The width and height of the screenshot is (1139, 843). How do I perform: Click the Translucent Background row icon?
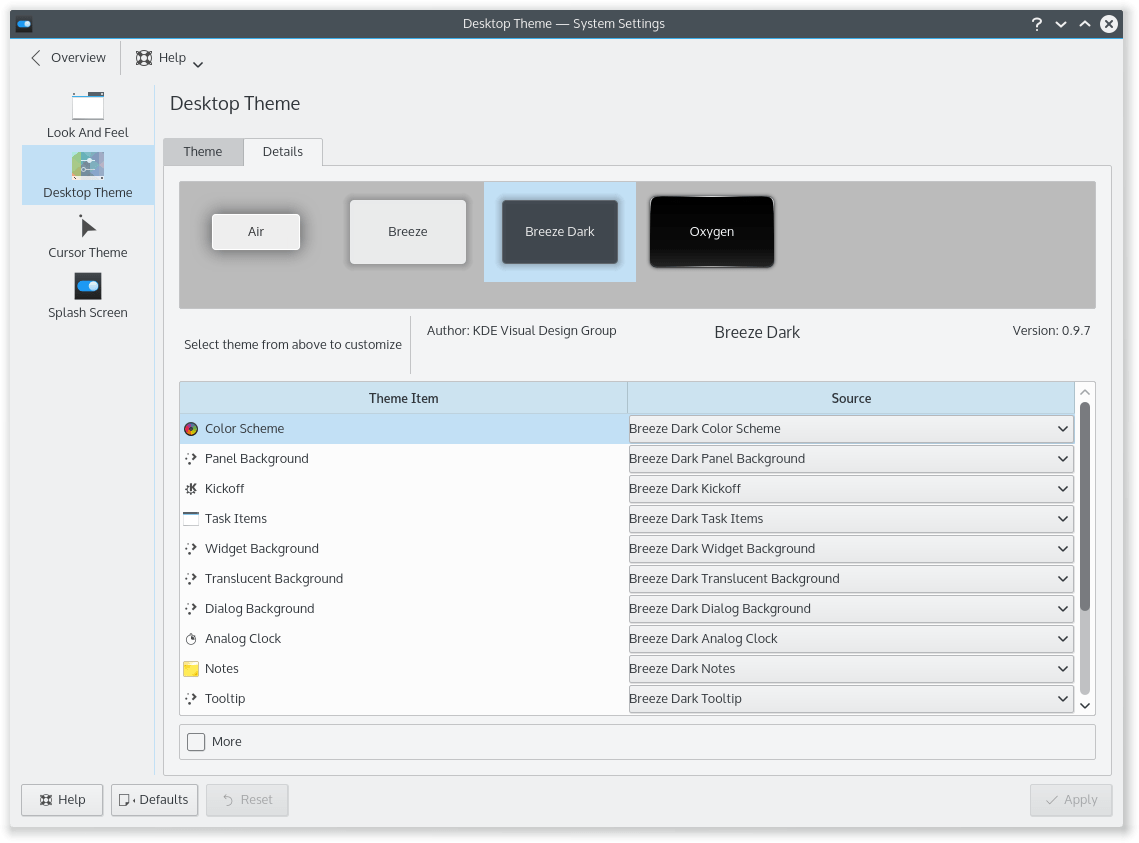(x=191, y=579)
